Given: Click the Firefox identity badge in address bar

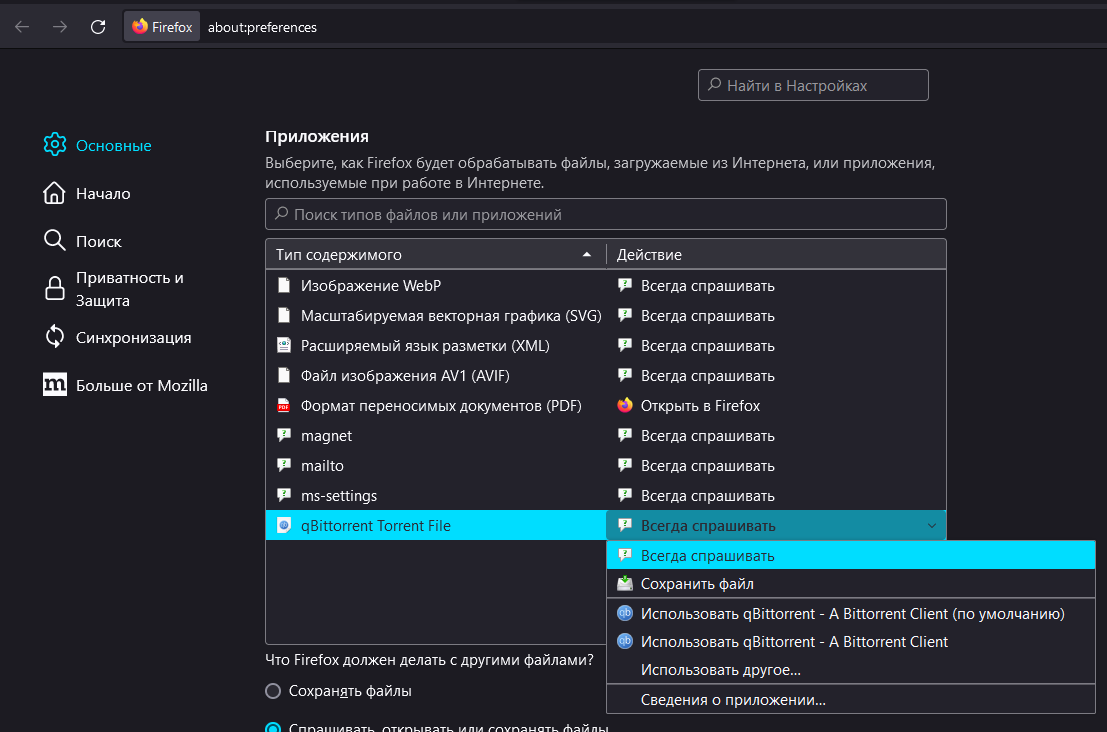Looking at the screenshot, I should 162,27.
